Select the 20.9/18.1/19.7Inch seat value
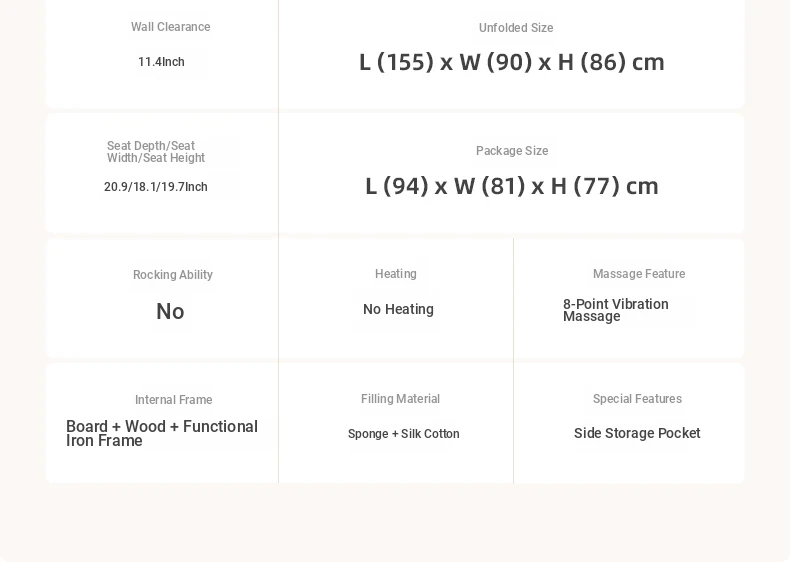 [x=156, y=187]
